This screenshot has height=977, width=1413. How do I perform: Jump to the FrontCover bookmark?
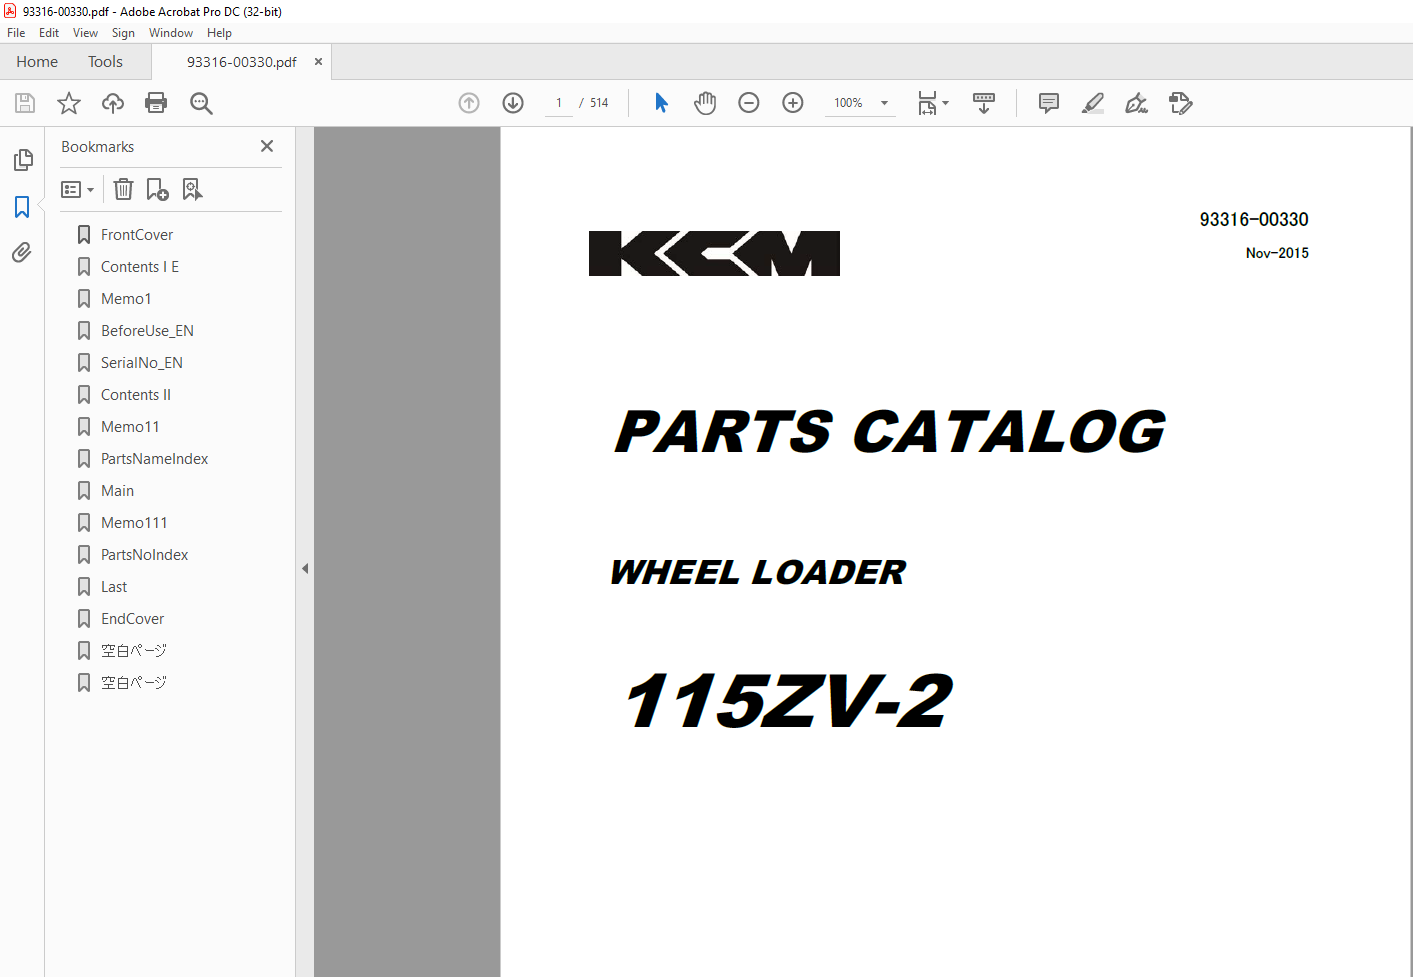click(x=137, y=235)
